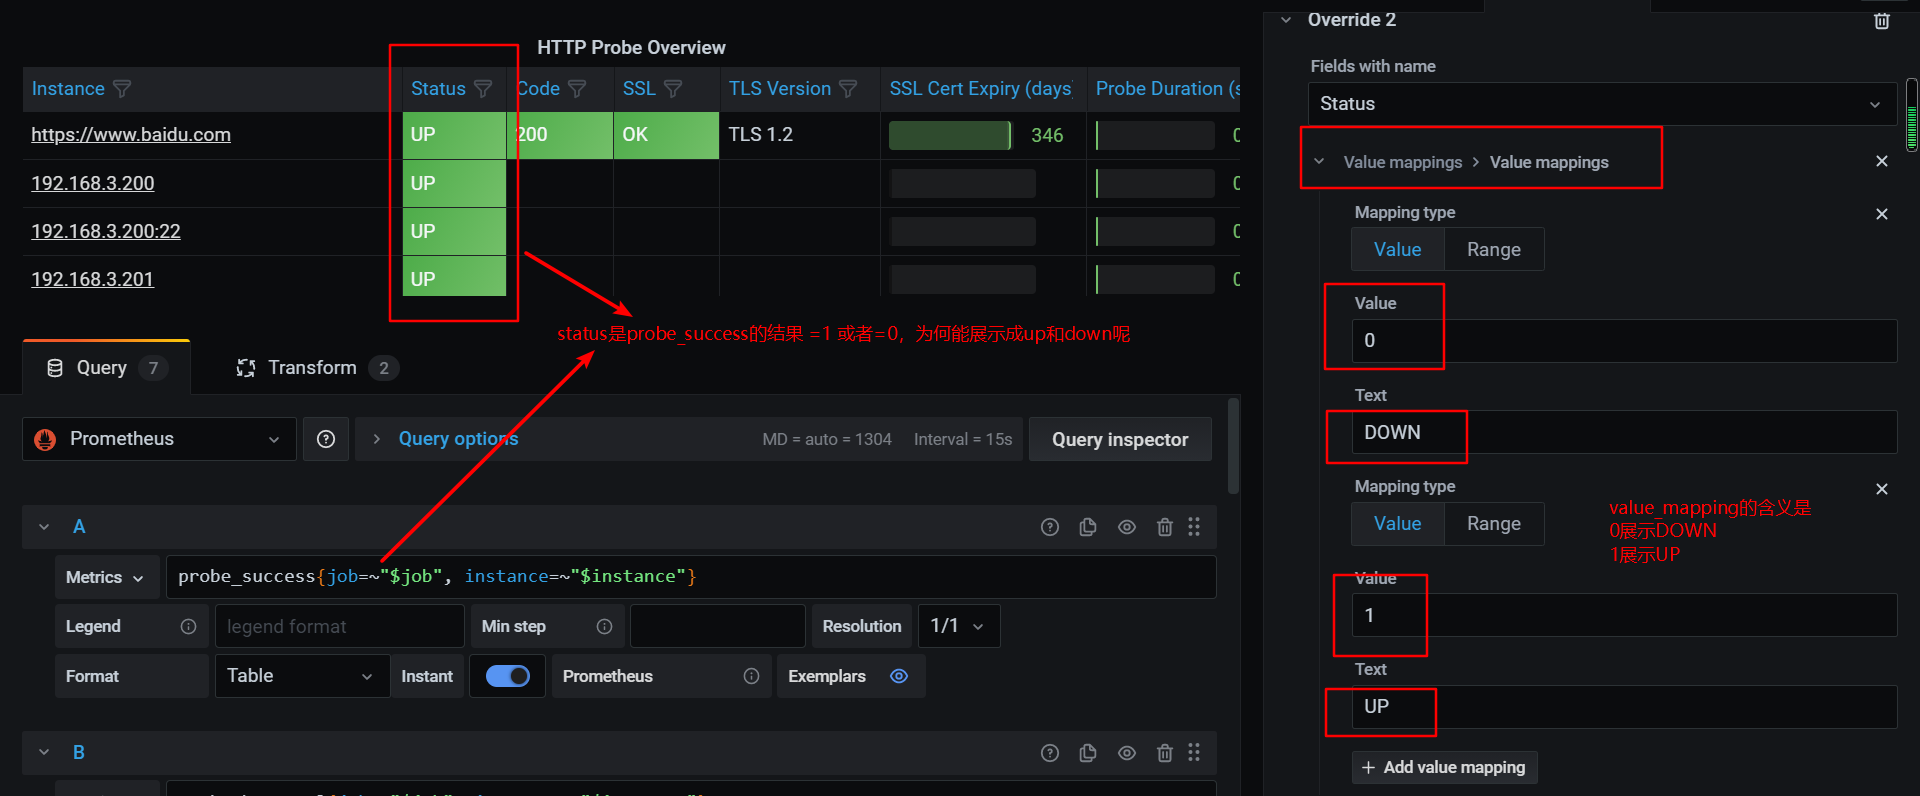The width and height of the screenshot is (1920, 796).
Task: Switch to the Transform tab
Action: [317, 368]
